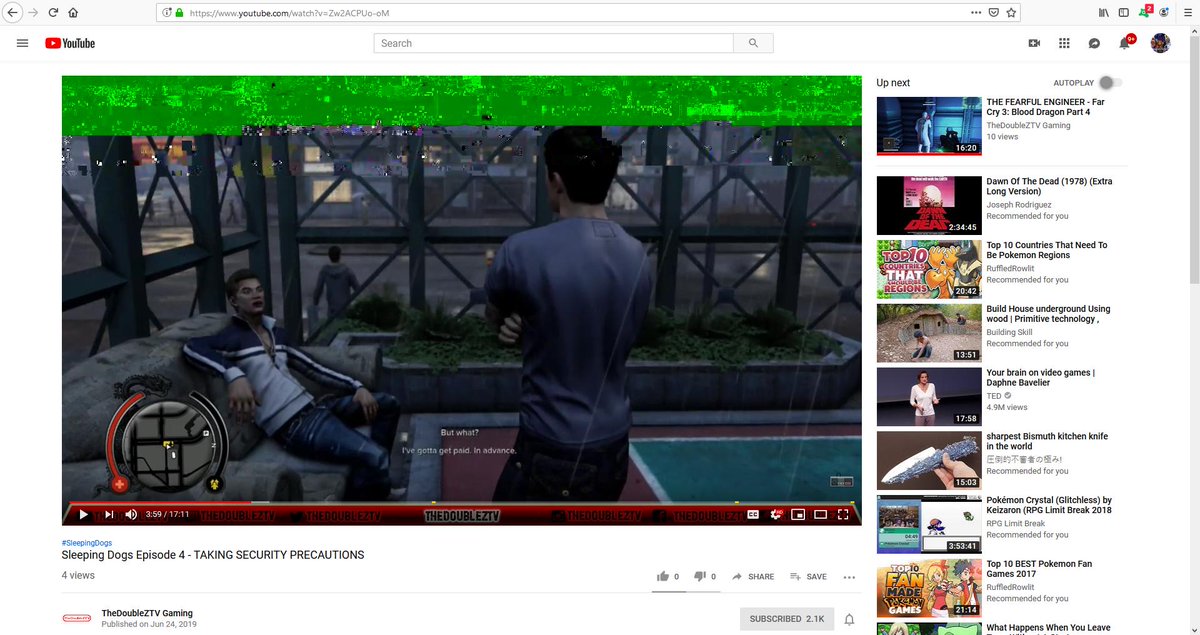Screen dimensions: 1200x635
Task: Click the SUBSCRIBED 2.1K button
Action: click(x=787, y=619)
